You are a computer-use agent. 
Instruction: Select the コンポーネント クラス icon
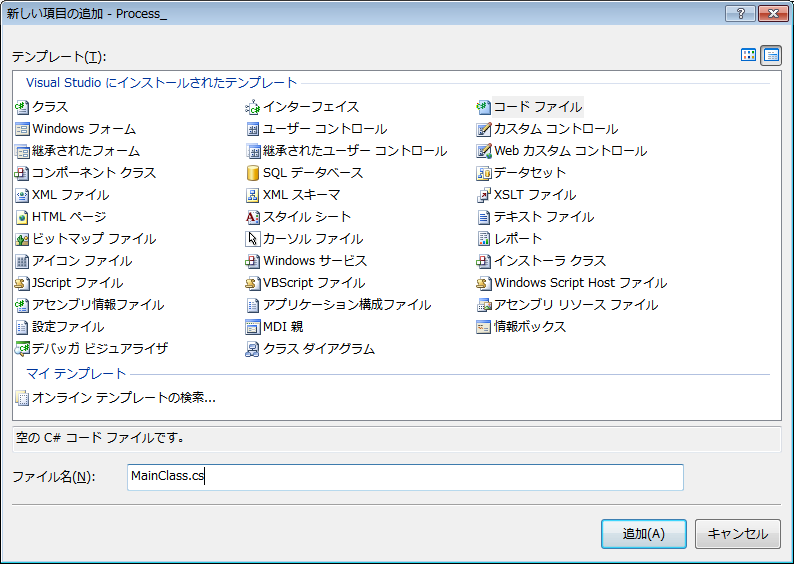click(x=22, y=173)
